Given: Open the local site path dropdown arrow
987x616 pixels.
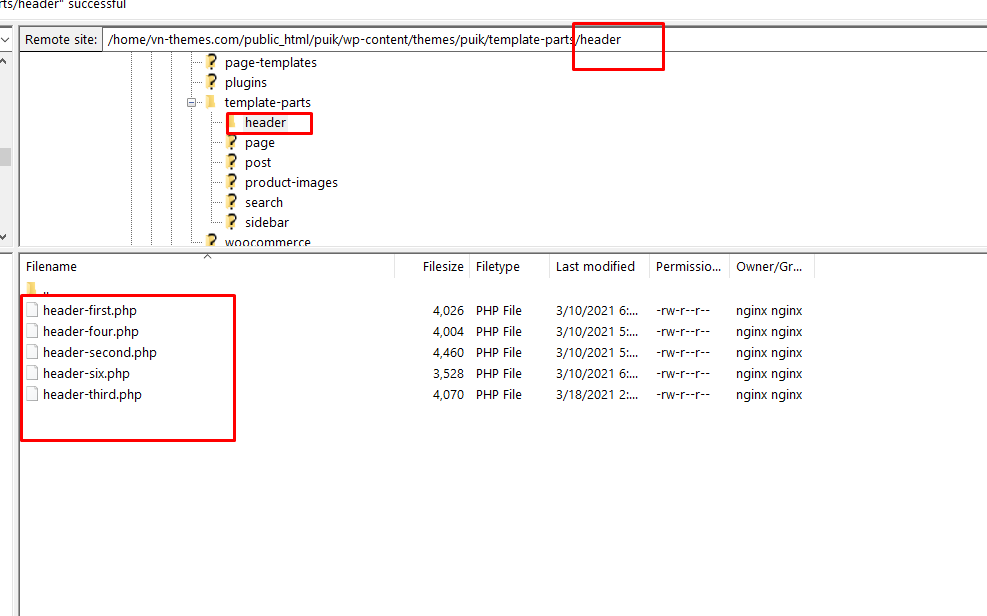Looking at the screenshot, I should (x=6, y=39).
